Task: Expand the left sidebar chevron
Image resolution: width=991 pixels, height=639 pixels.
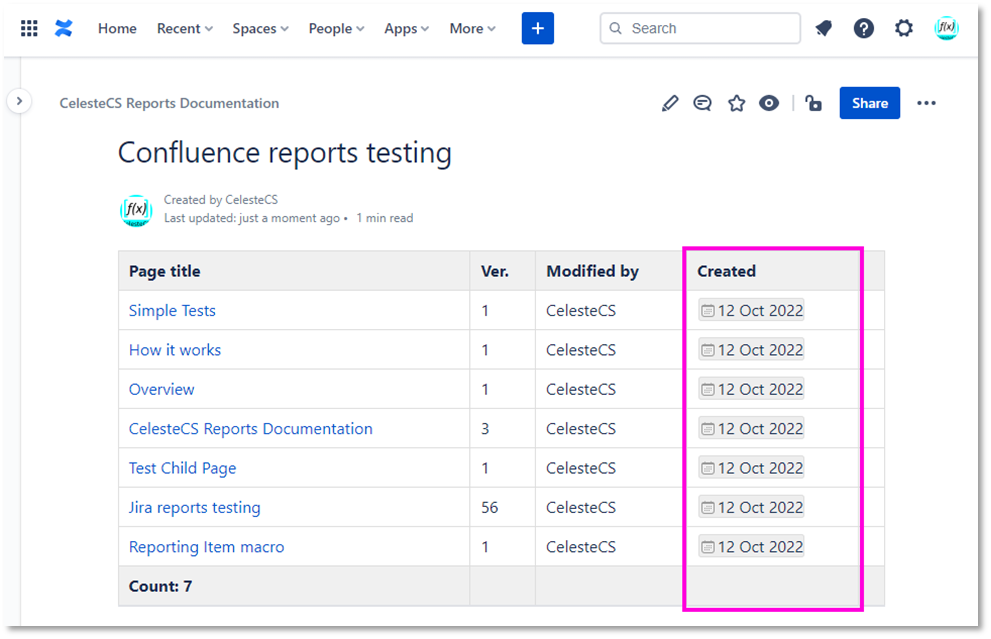Action: point(20,101)
